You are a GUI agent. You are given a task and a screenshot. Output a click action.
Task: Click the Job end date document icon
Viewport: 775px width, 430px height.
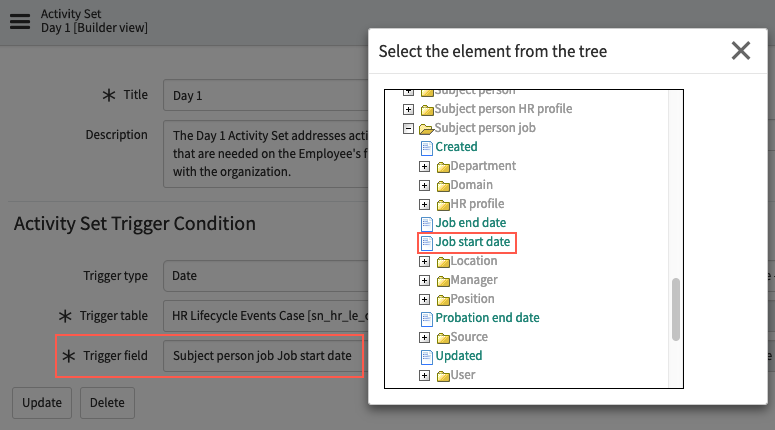click(426, 223)
